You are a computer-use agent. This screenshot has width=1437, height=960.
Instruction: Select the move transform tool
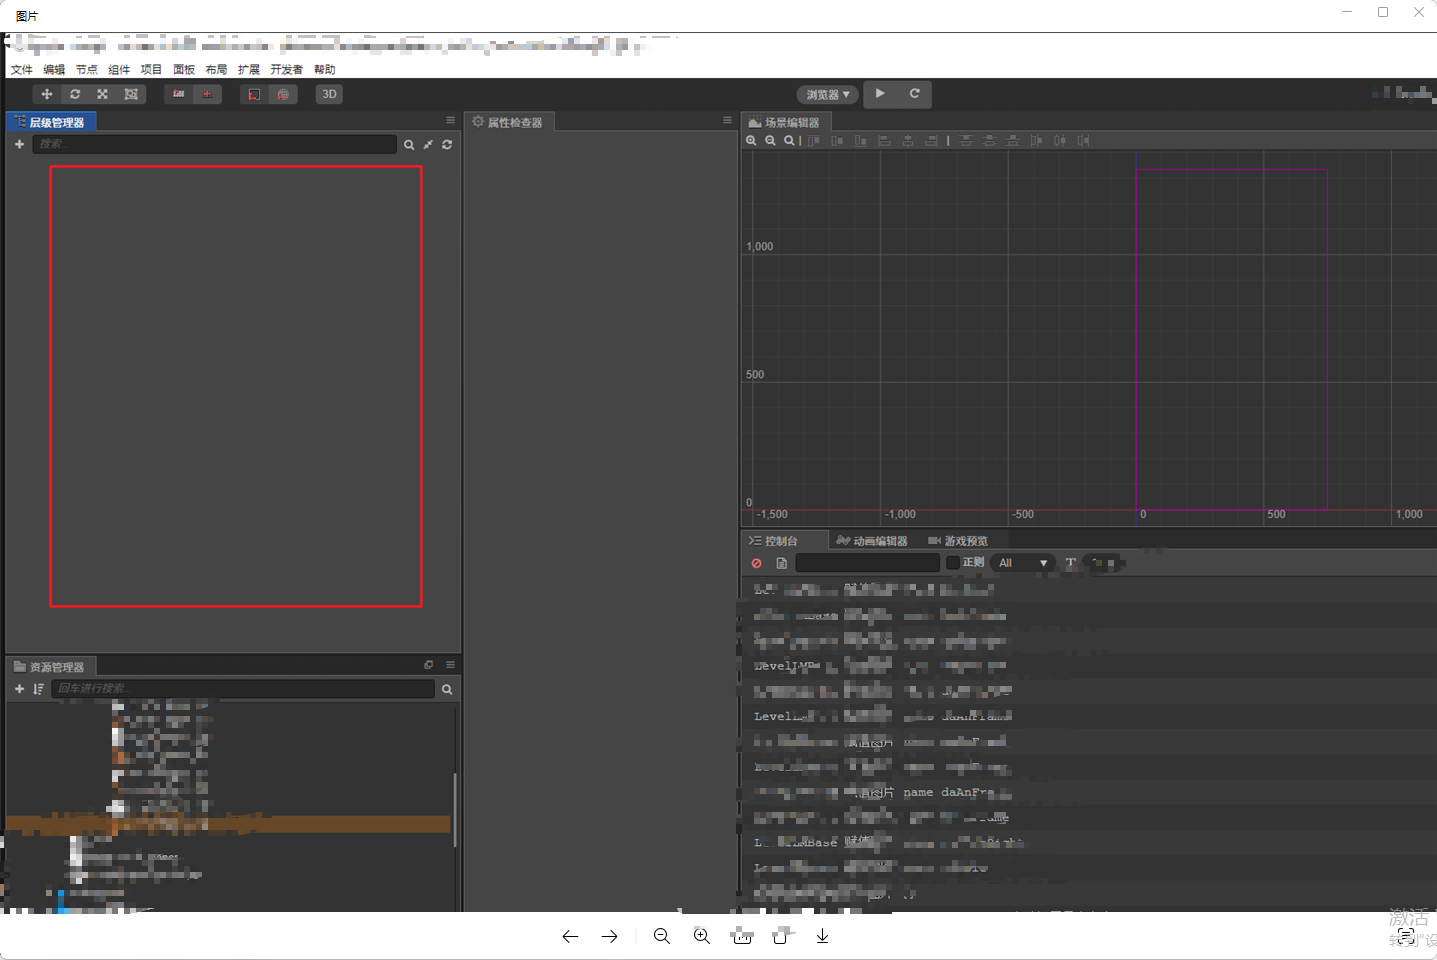point(46,94)
